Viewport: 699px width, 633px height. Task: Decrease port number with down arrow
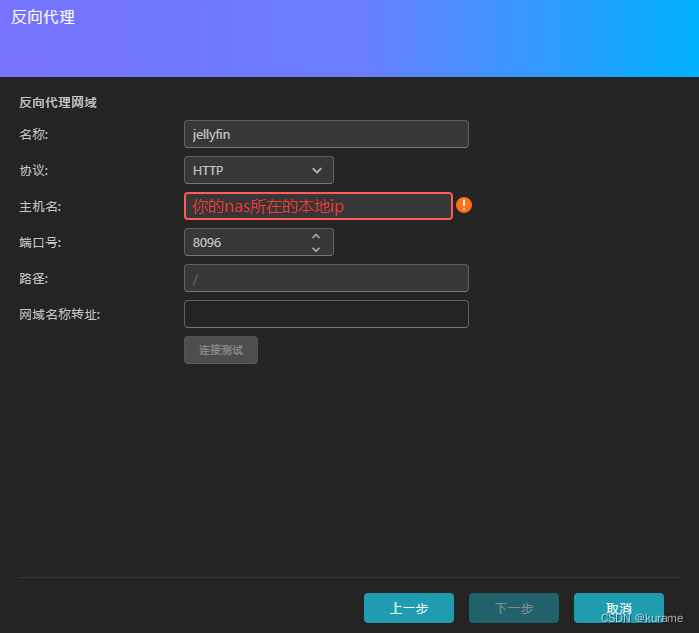tap(316, 249)
